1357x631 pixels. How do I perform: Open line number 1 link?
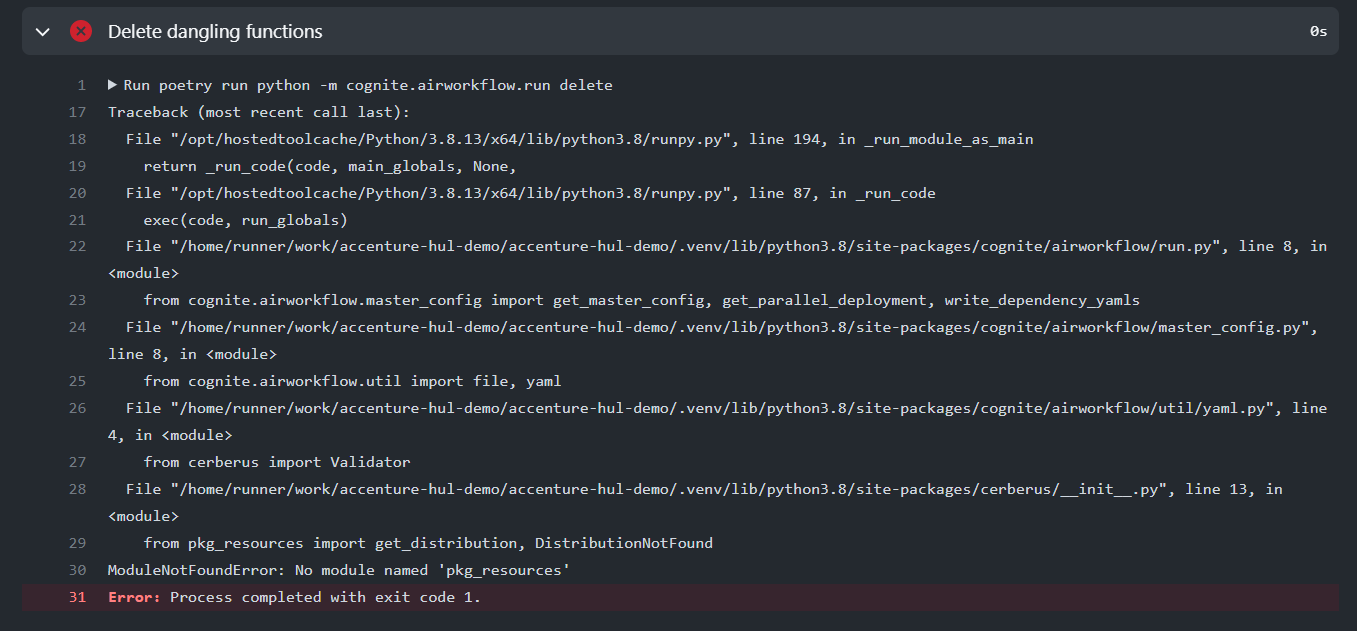(81, 85)
